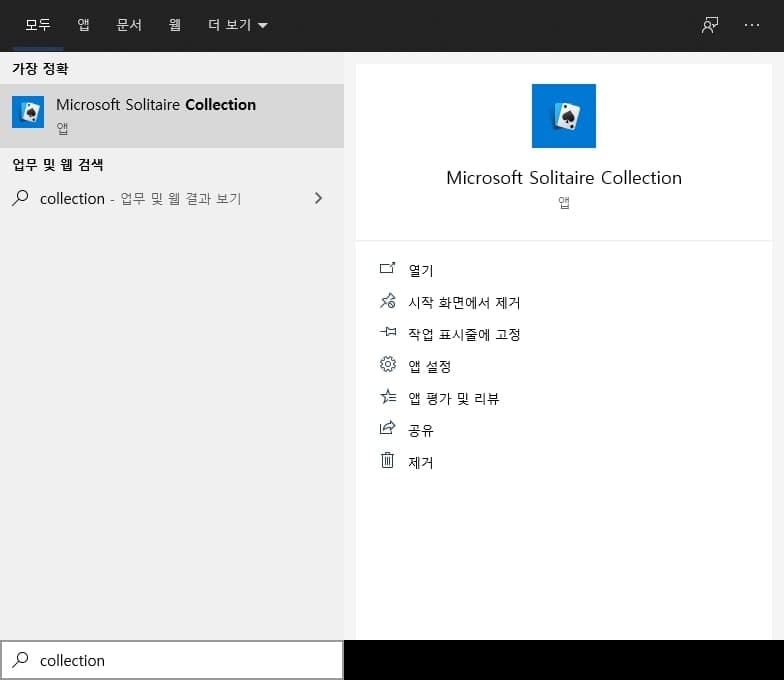Screen dimensions: 784x680
Task: Expand the chevron next to collection web search
Action: pyautogui.click(x=318, y=198)
